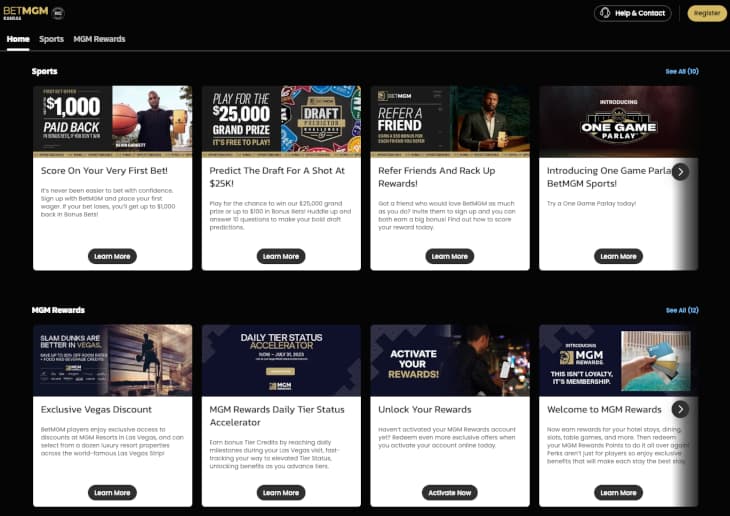Click the Activate Now button
This screenshot has height=516, width=730.
tap(449, 493)
